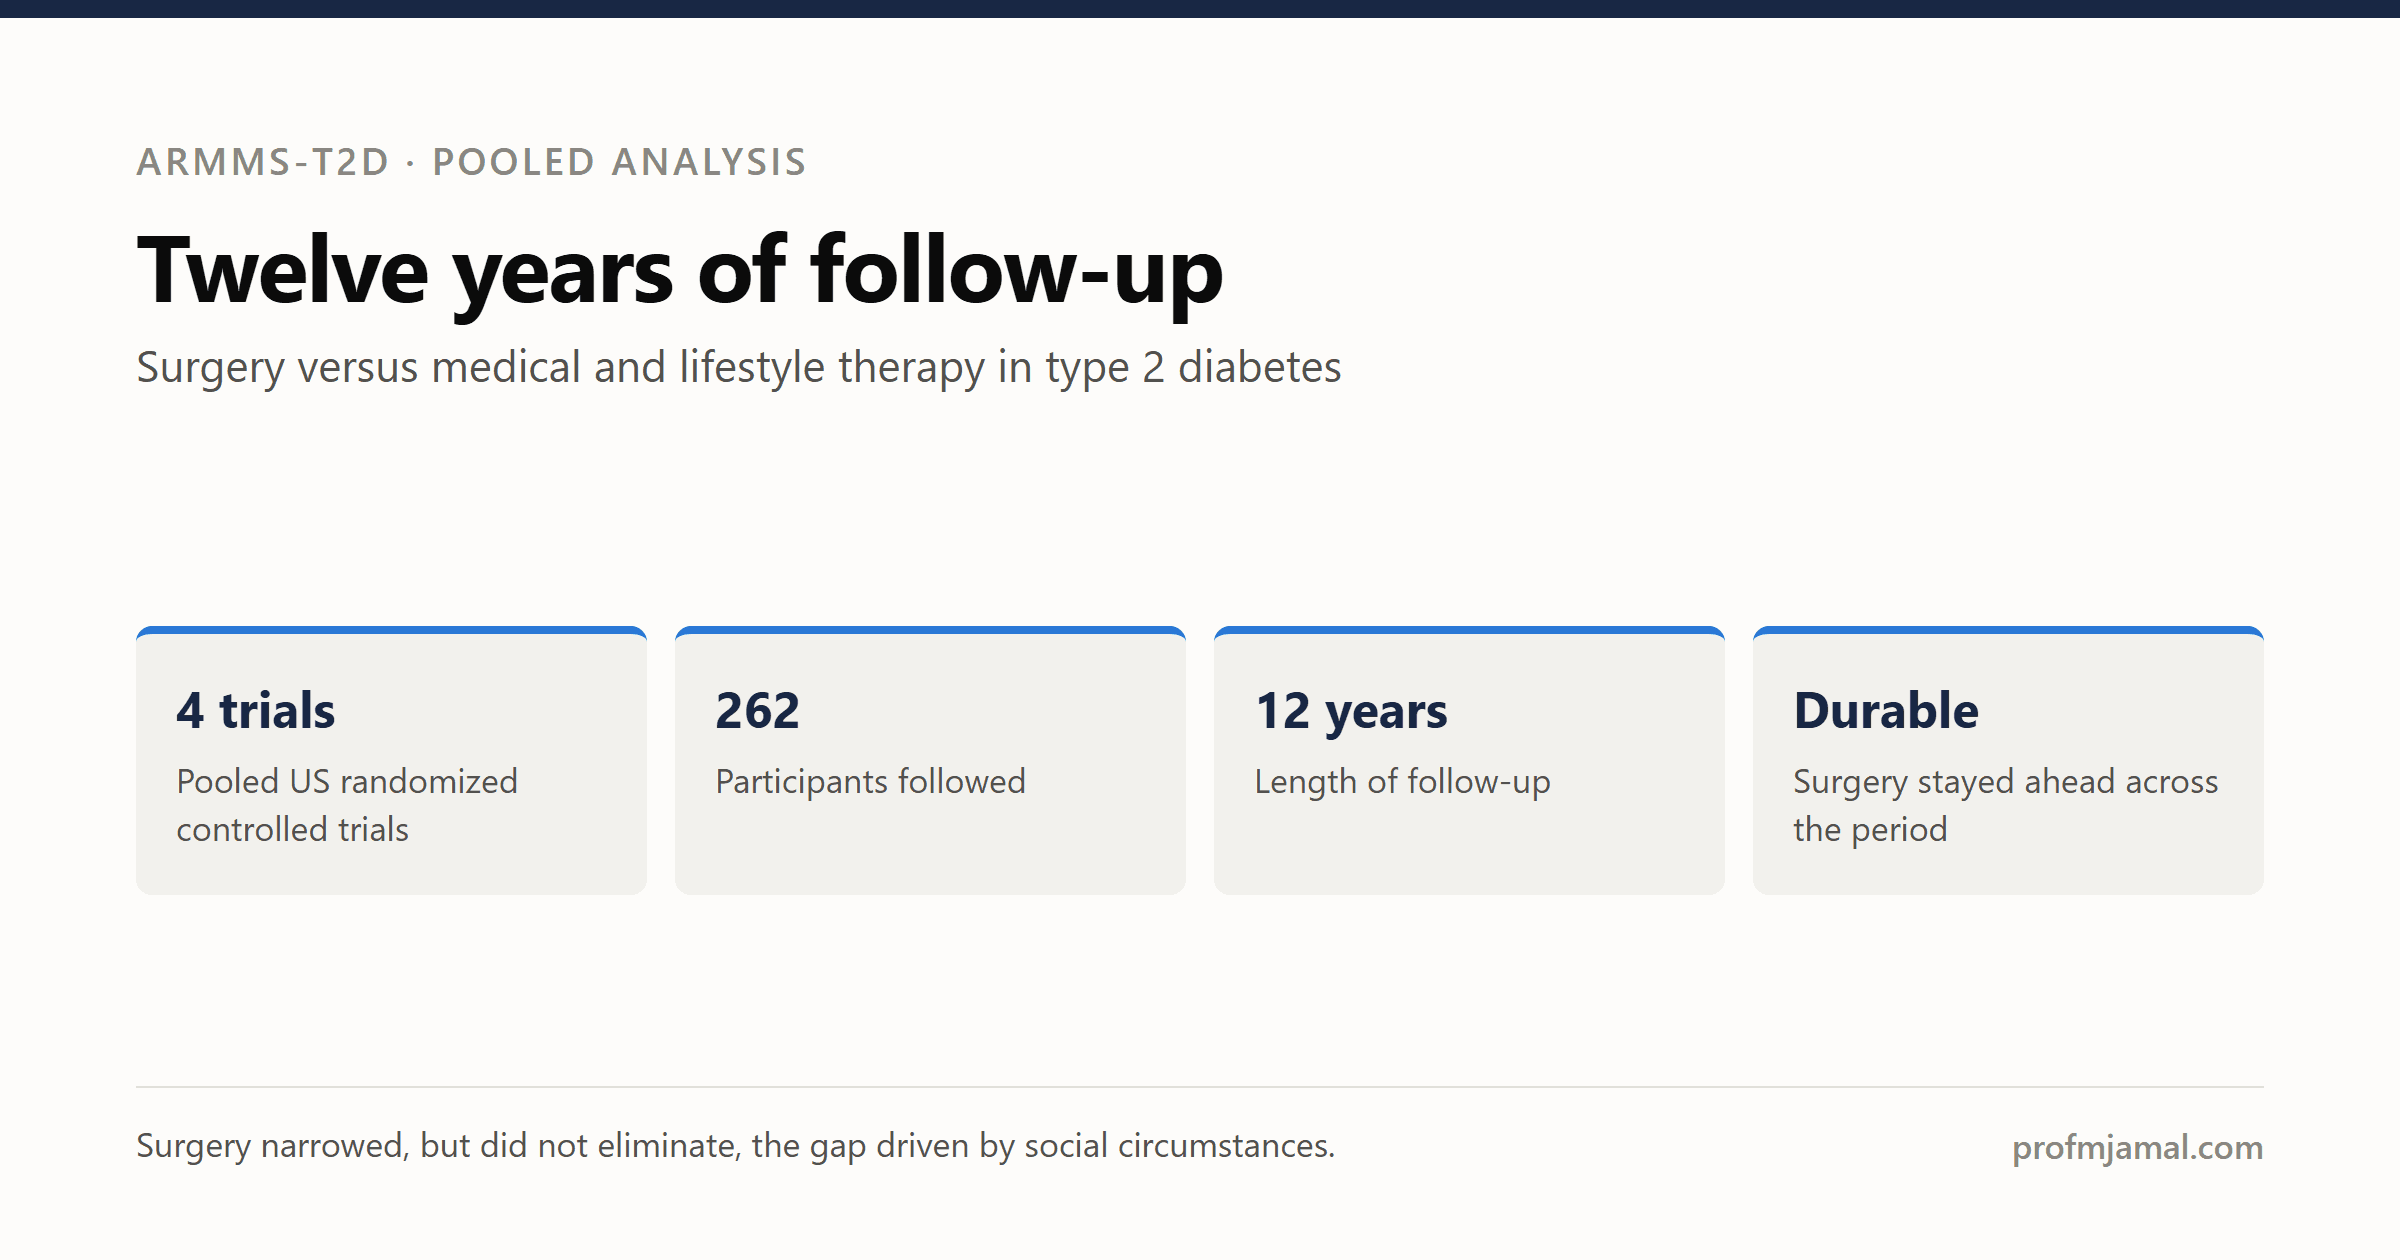
Task: Click the 'Twelve years of follow-up' headline
Action: pos(680,271)
